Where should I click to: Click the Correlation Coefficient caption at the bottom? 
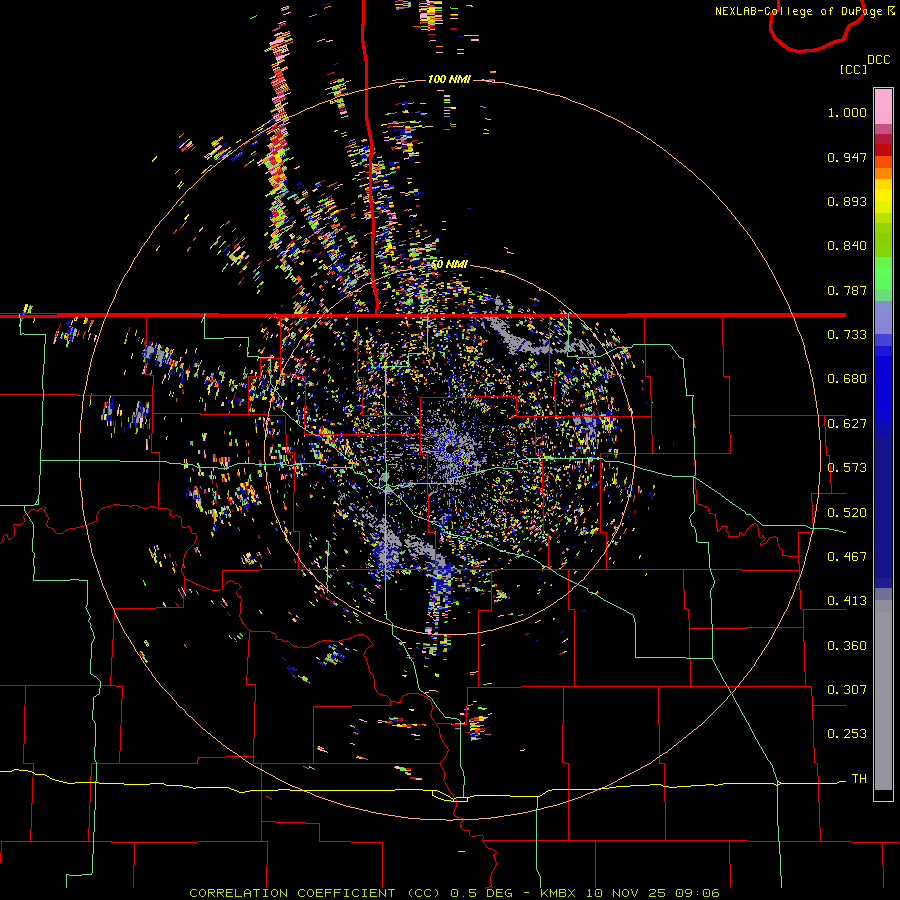click(x=454, y=893)
